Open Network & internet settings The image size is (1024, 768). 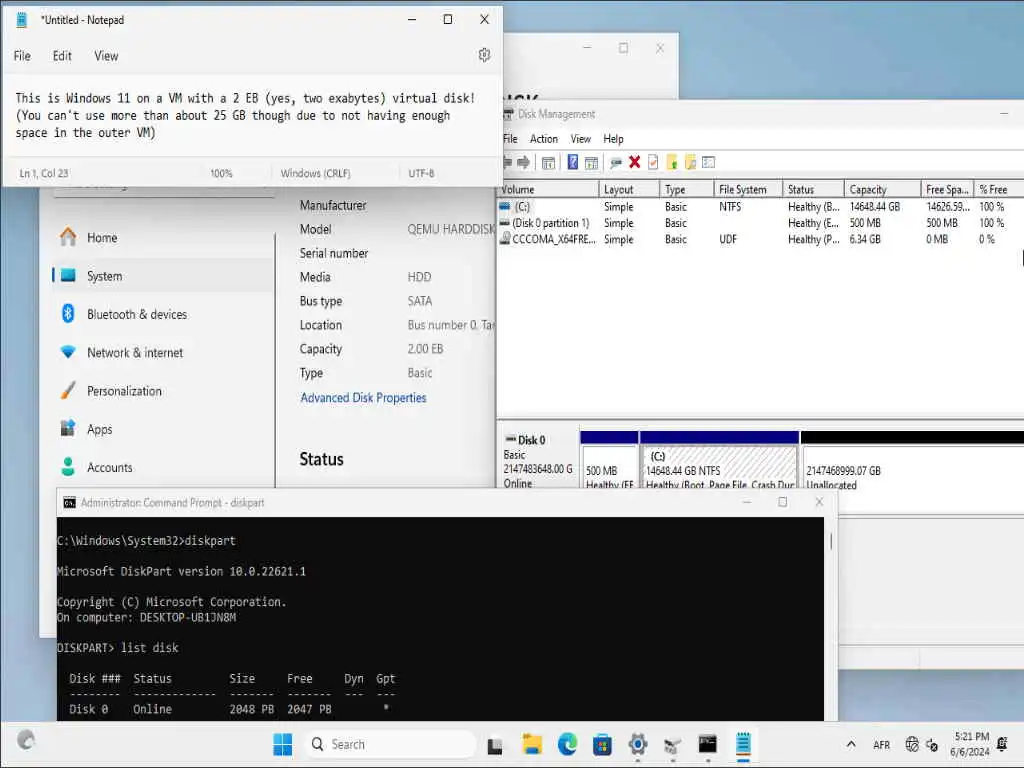click(x=163, y=353)
